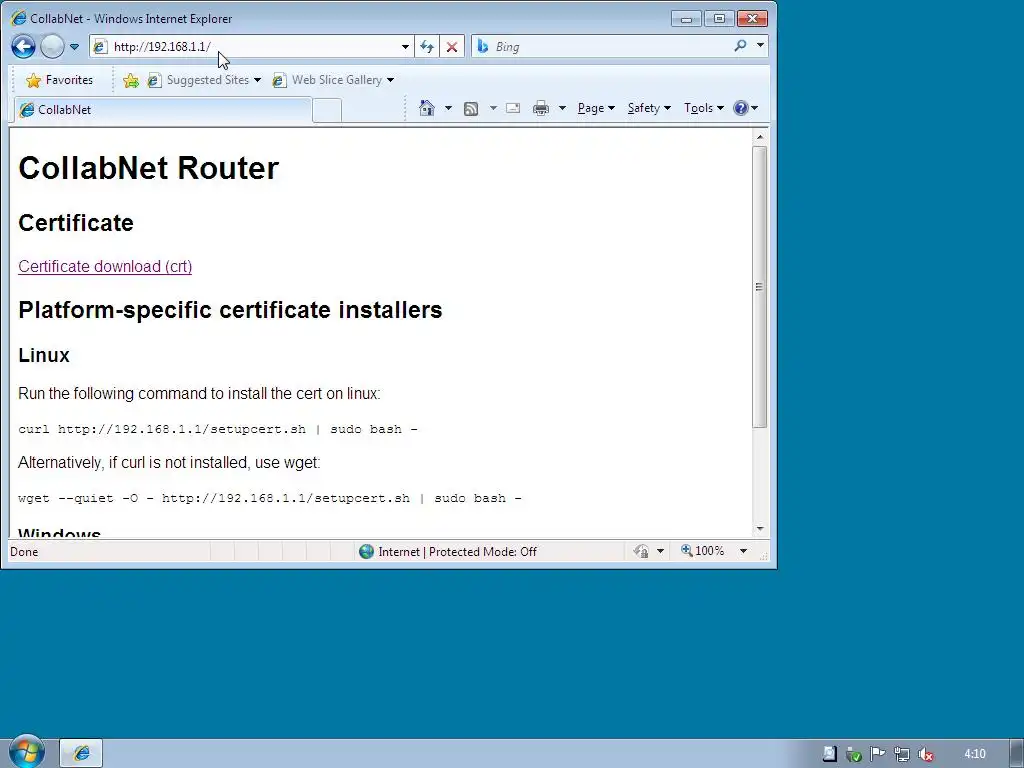Click the Back navigation arrow button

click(24, 46)
